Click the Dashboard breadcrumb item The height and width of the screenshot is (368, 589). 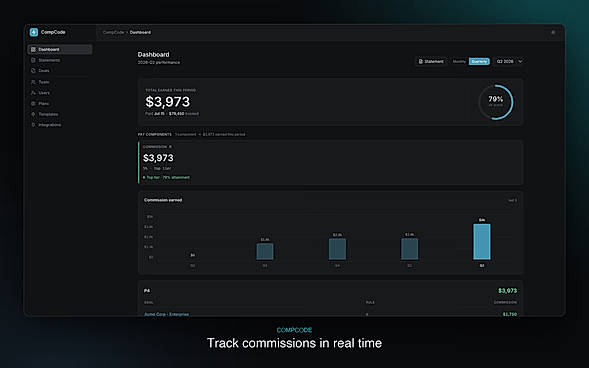click(140, 32)
